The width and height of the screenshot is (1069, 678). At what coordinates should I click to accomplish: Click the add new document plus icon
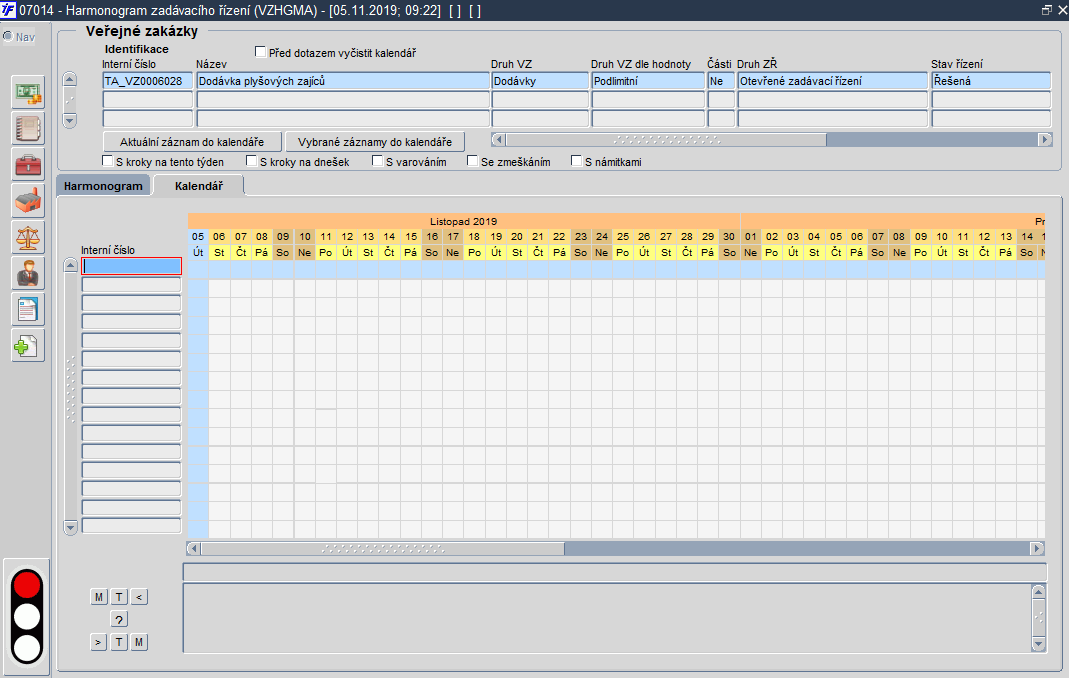coord(28,346)
